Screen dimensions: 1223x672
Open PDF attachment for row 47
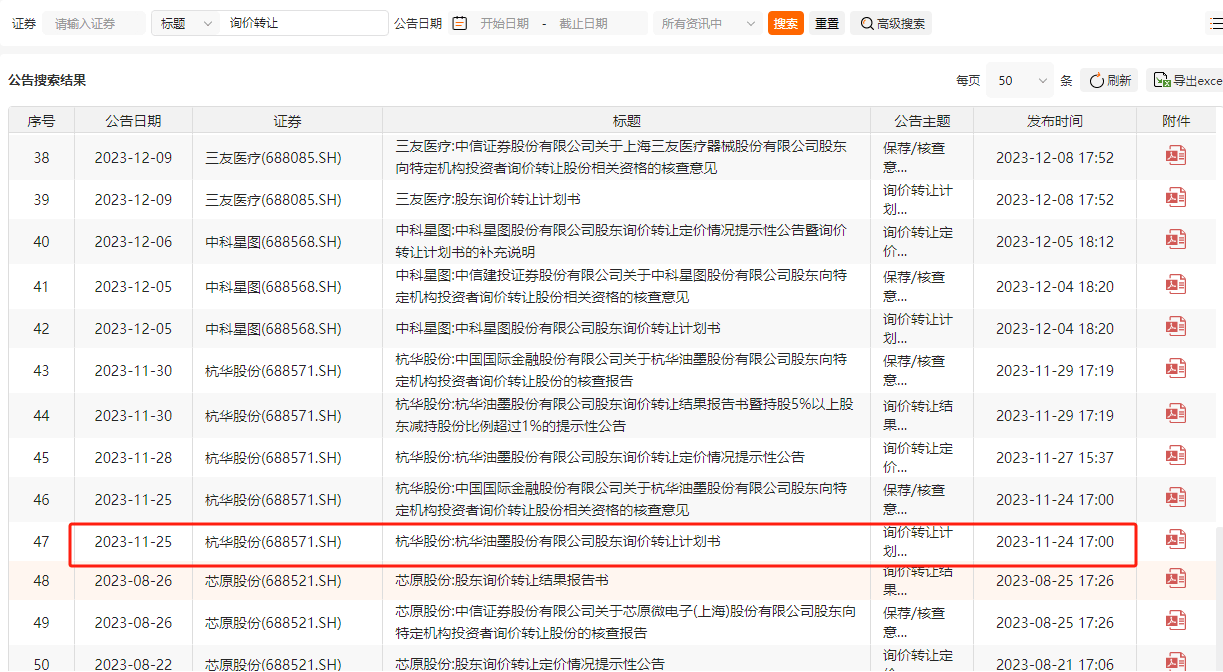[1176, 539]
